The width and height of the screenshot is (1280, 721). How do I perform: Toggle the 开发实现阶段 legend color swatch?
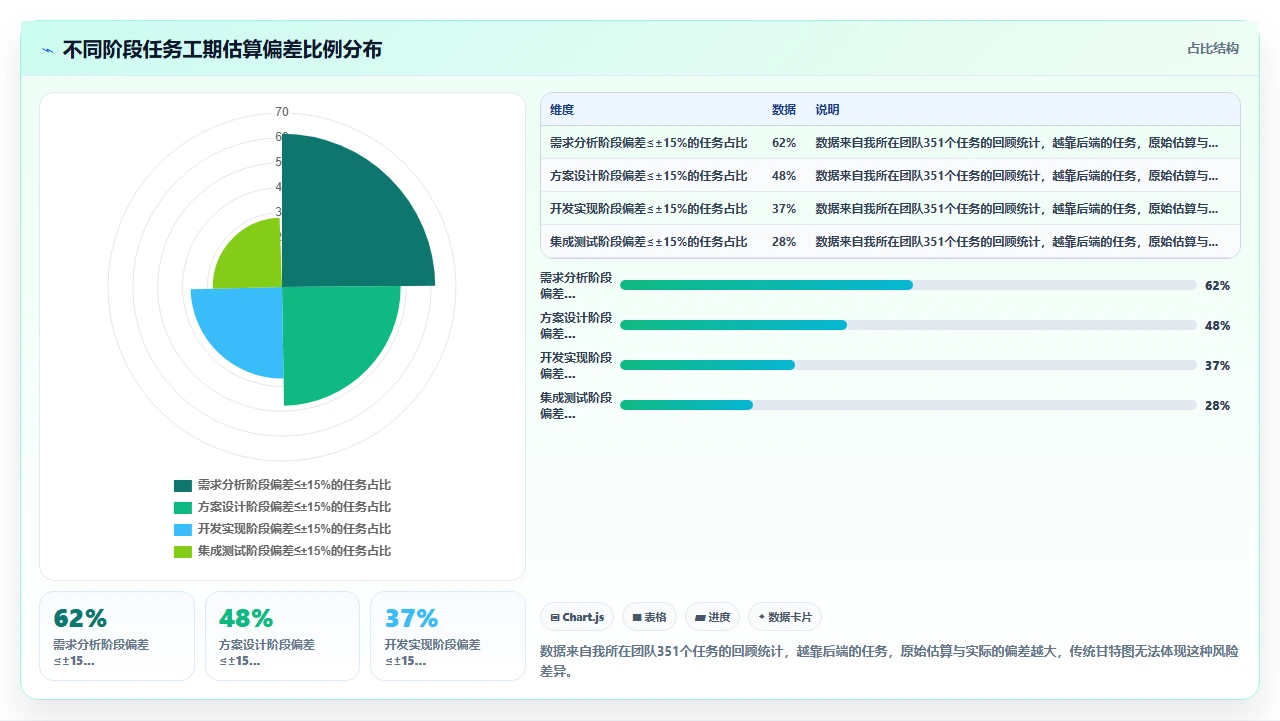pos(182,529)
